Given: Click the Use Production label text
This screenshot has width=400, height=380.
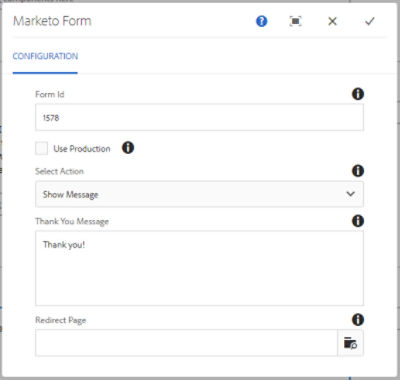Looking at the screenshot, I should [x=82, y=149].
